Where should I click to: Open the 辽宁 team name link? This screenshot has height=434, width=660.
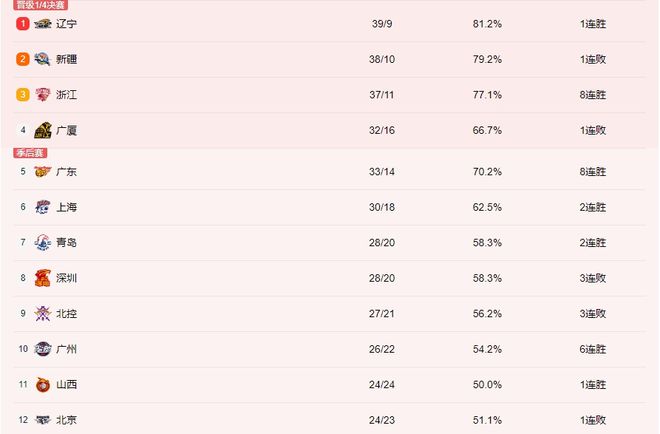pos(67,24)
